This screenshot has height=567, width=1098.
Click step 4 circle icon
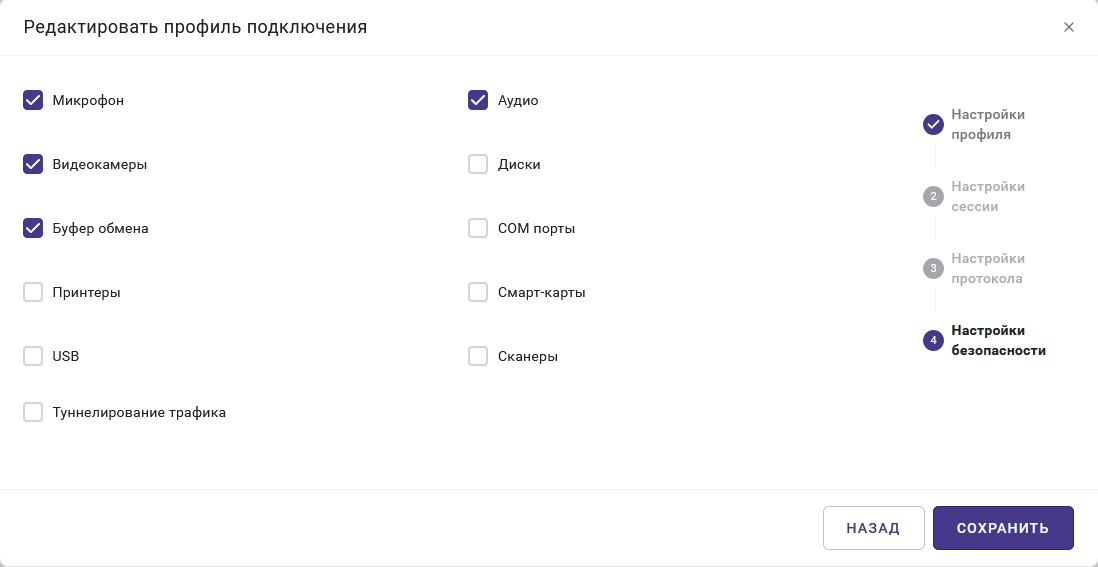933,340
